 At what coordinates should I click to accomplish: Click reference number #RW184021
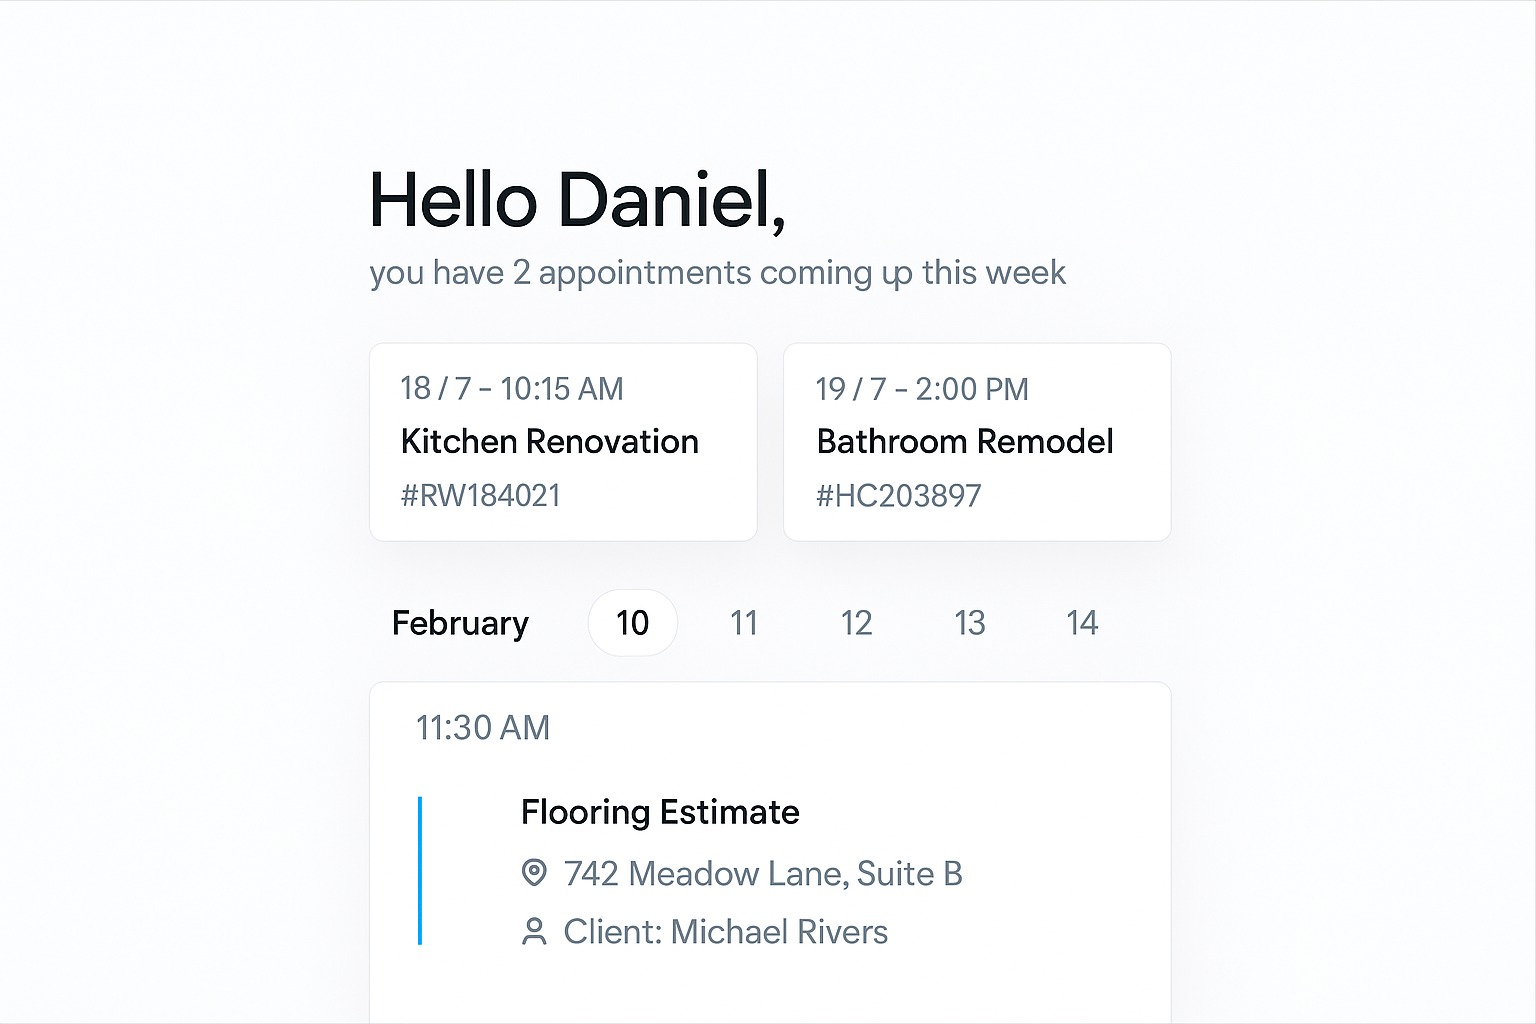click(480, 496)
